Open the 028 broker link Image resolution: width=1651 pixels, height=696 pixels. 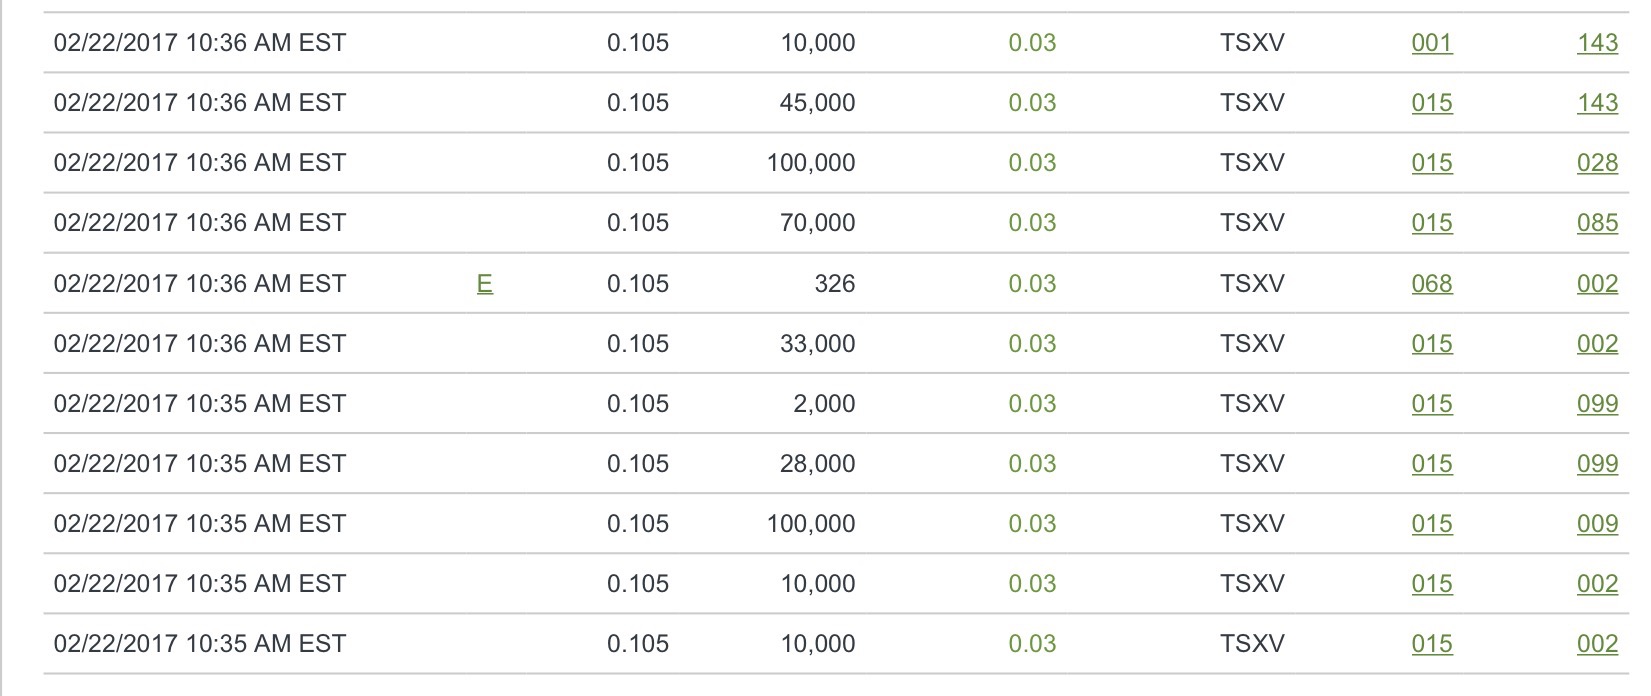coord(1597,163)
